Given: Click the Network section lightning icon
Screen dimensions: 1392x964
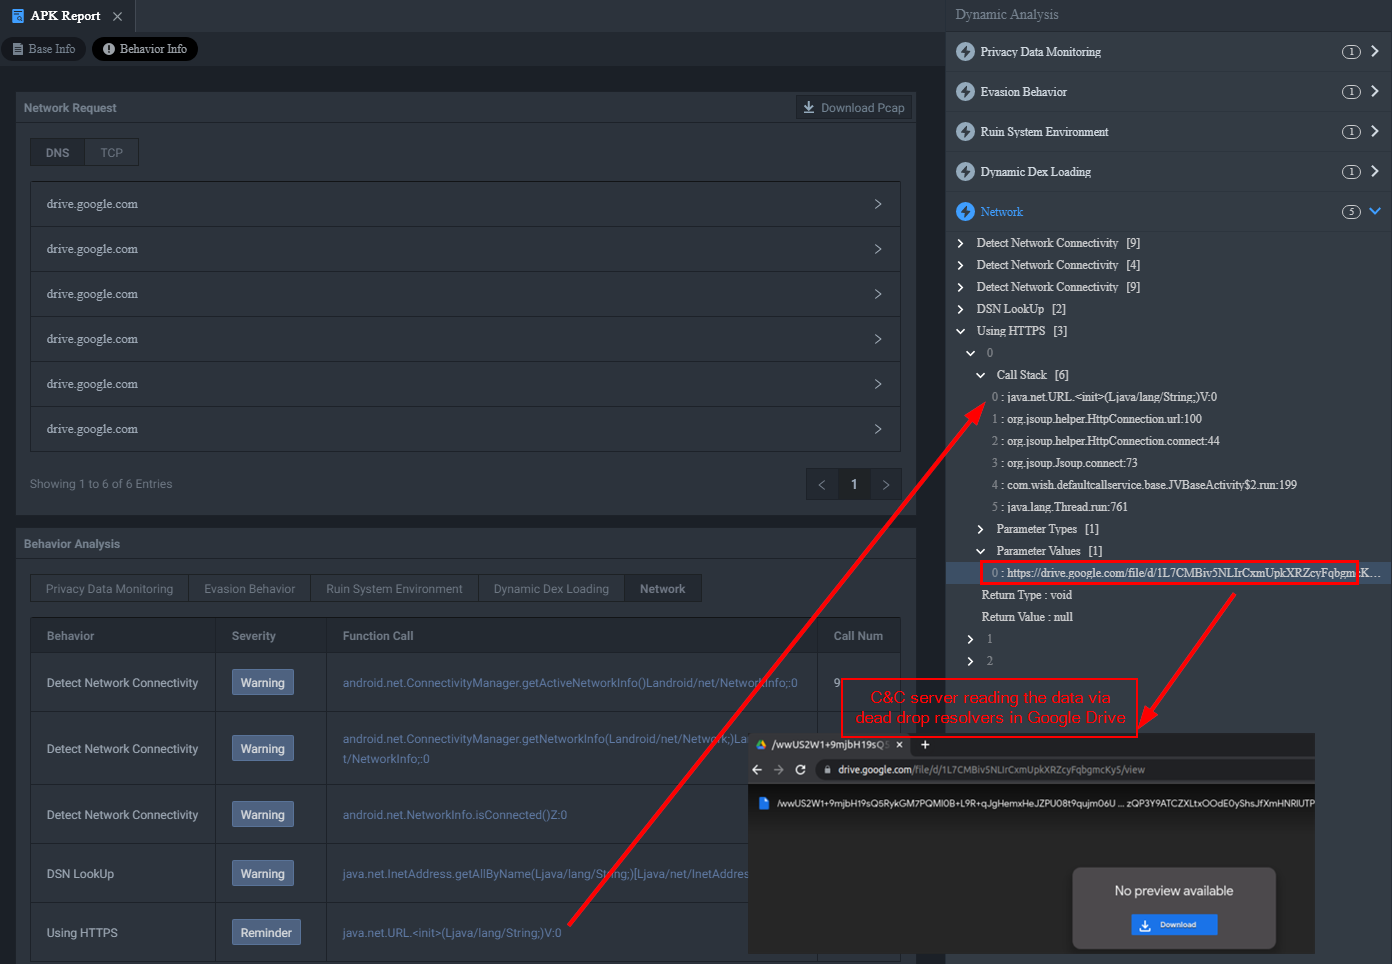Looking at the screenshot, I should (x=965, y=212).
